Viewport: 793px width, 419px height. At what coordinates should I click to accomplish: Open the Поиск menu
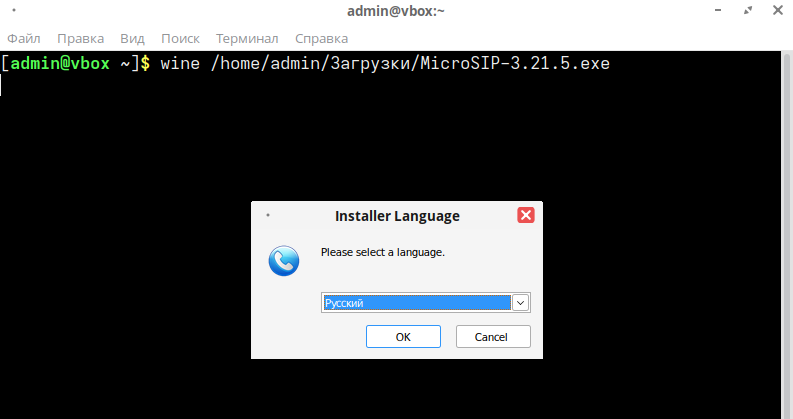[180, 38]
